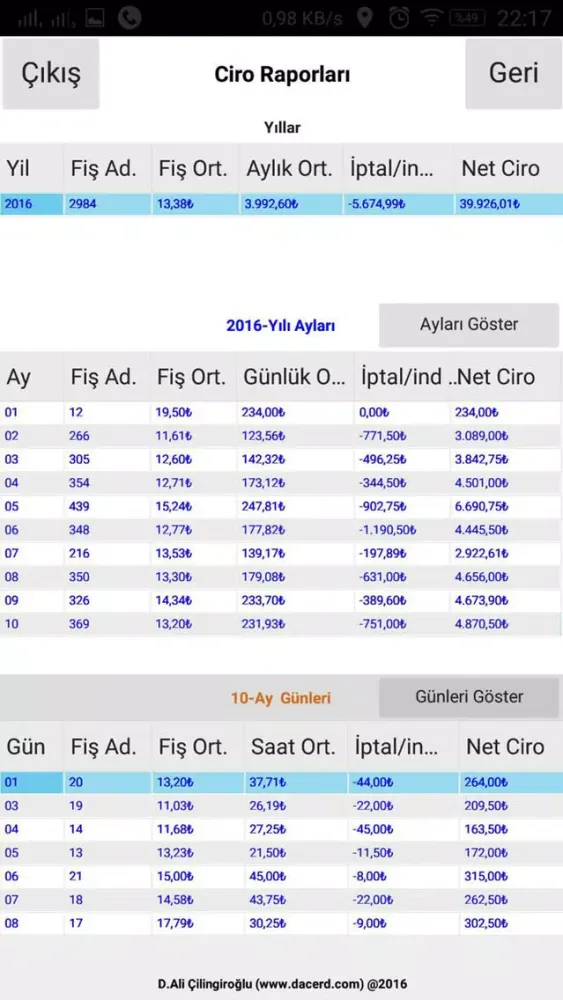The width and height of the screenshot is (563, 1000).
Task: Select month 05 row
Action: (281, 506)
